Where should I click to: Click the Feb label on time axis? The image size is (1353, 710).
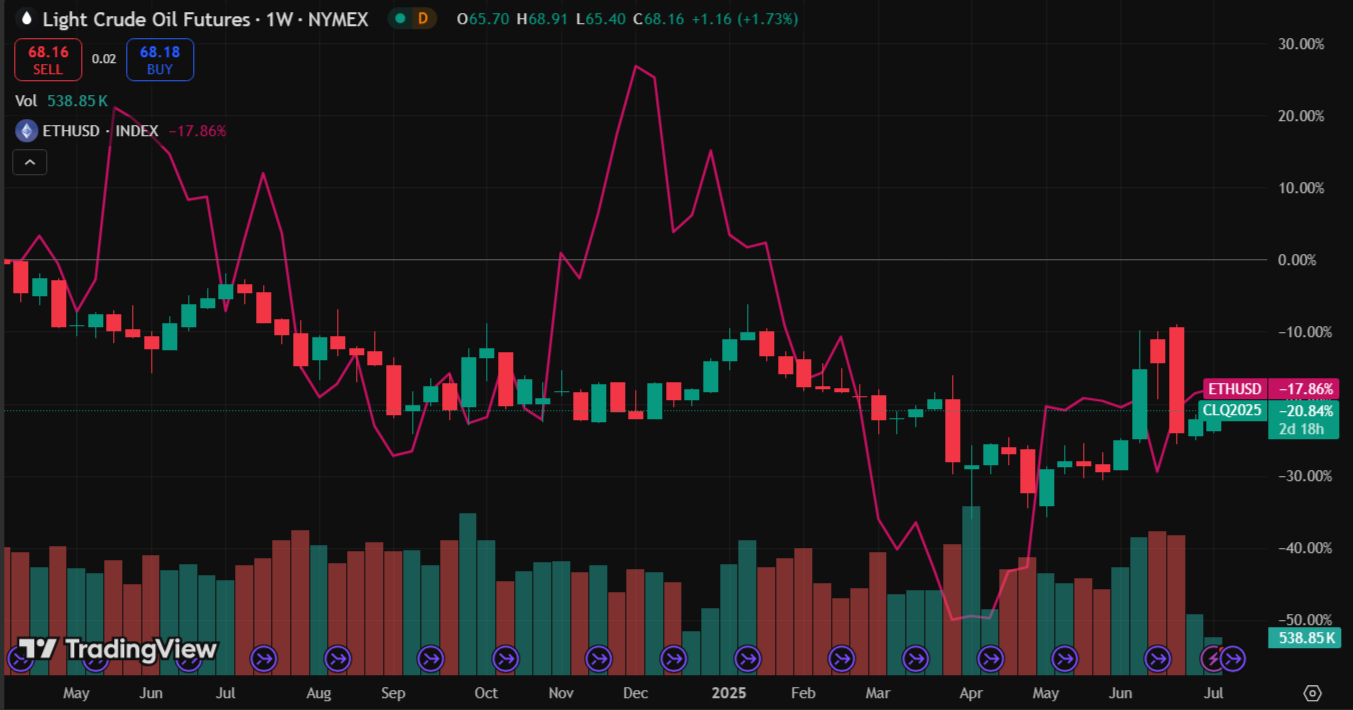802,692
